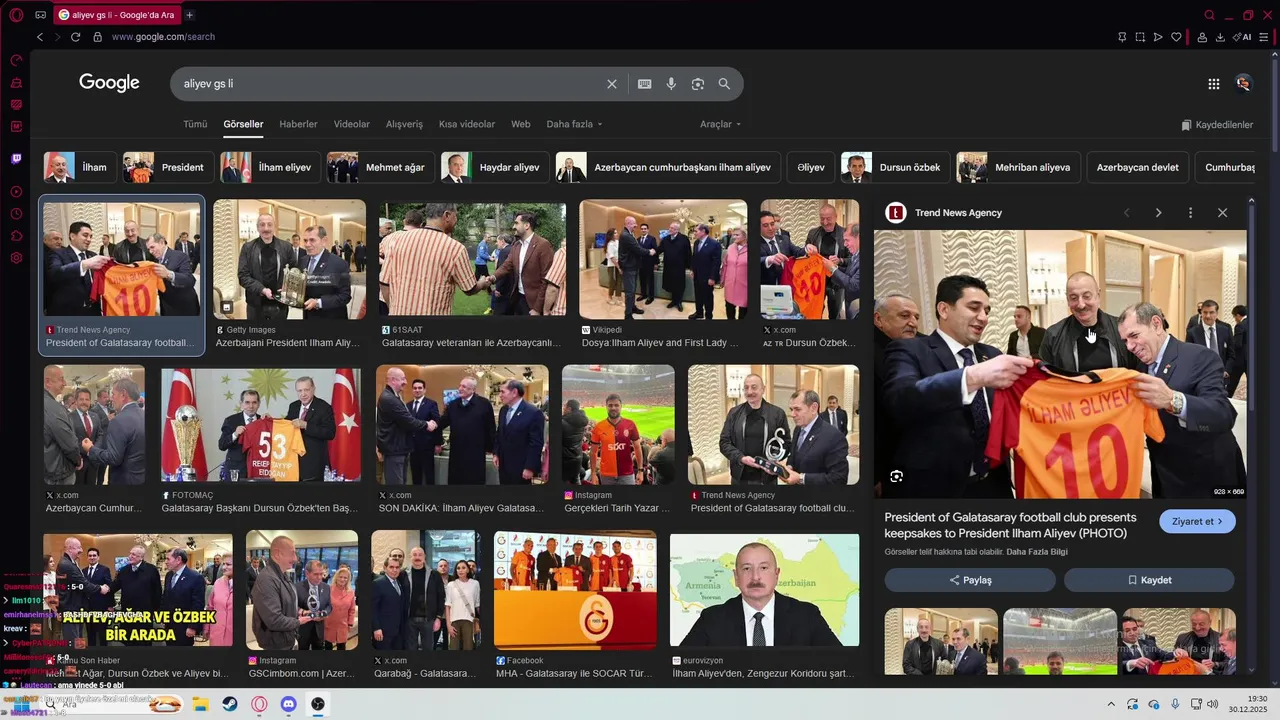
Task: Open the Opera AI assistant button
Action: pos(1243,37)
